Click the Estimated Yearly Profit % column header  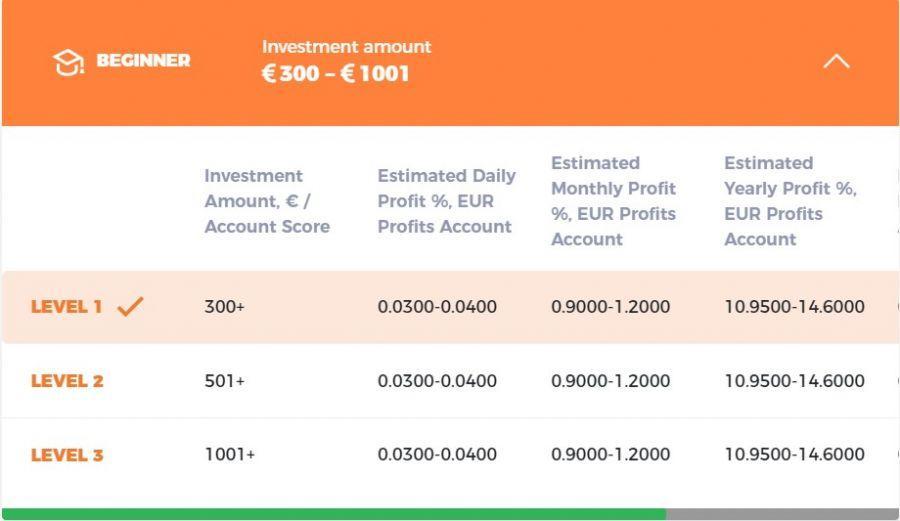pos(790,201)
